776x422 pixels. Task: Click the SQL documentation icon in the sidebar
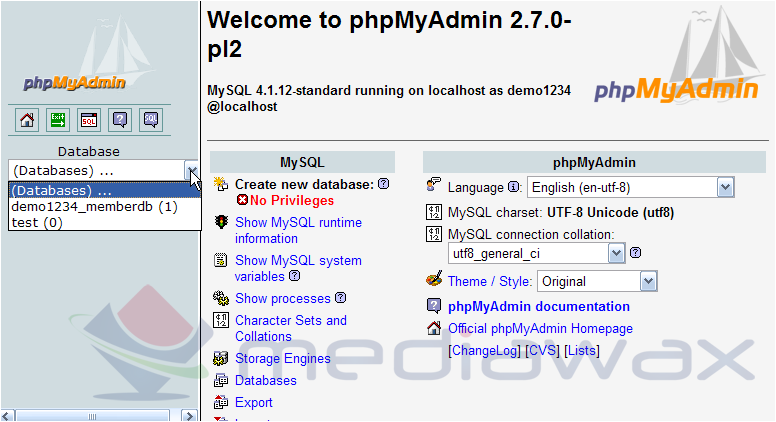(x=151, y=120)
